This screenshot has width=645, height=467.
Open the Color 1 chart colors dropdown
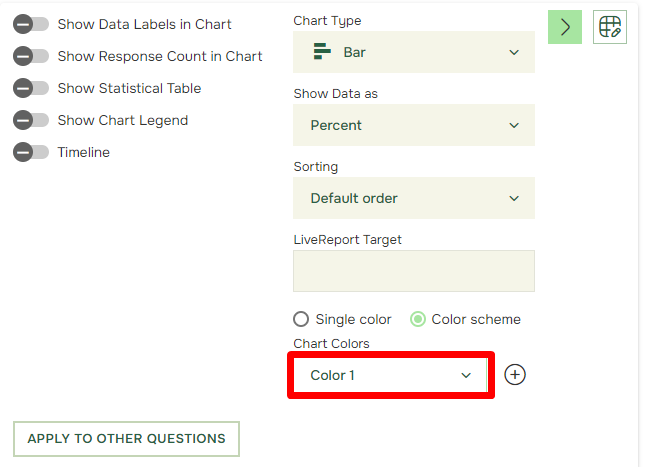[x=391, y=375]
